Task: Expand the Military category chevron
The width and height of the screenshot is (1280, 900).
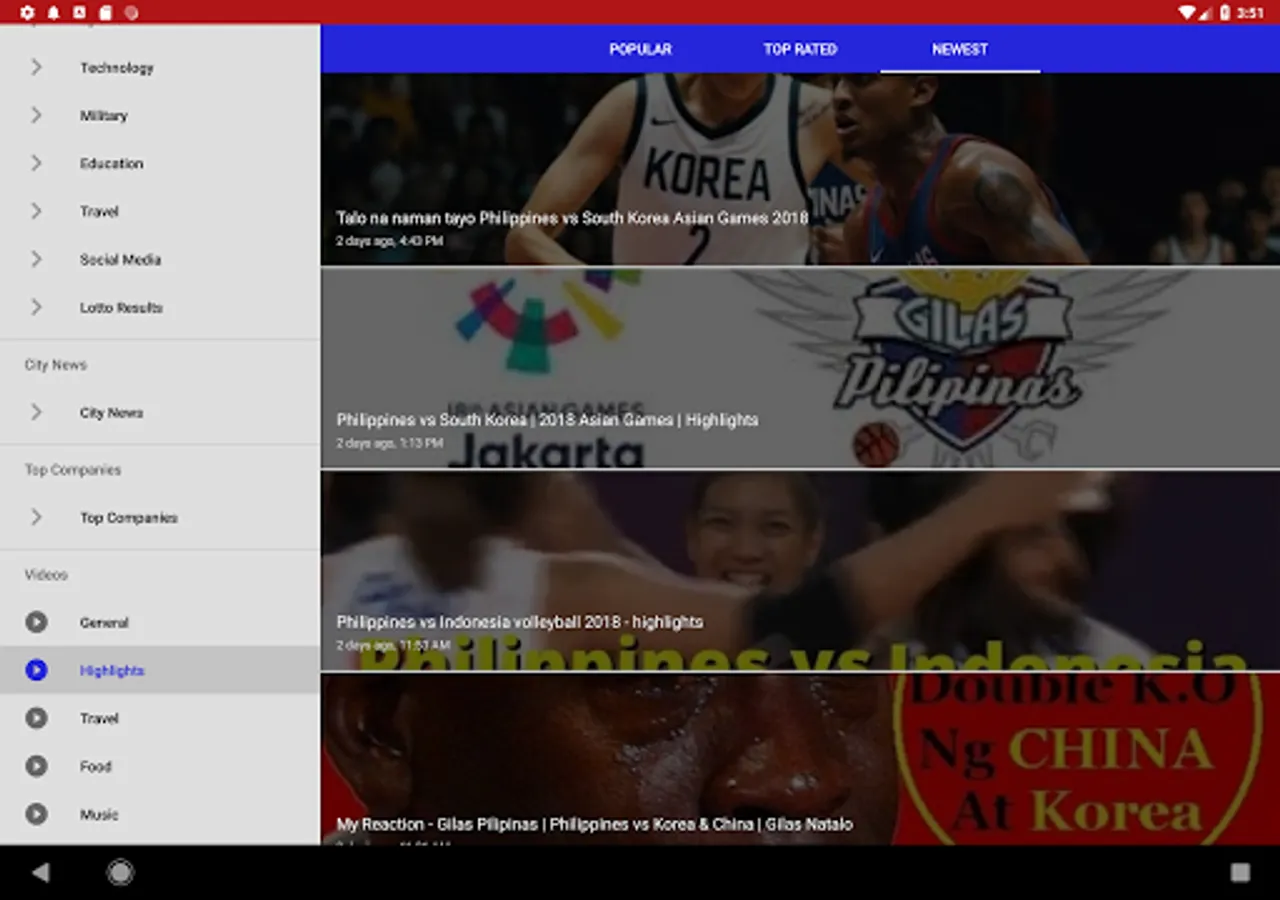Action: click(x=36, y=115)
